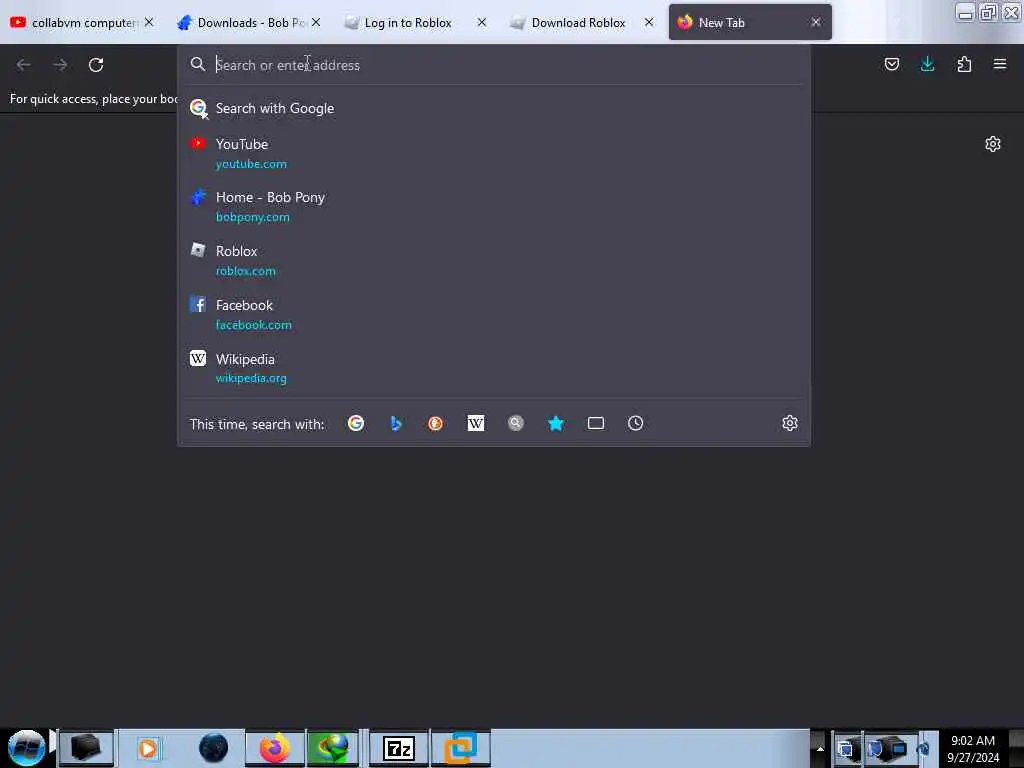Open the black box taskbar icon

point(86,748)
